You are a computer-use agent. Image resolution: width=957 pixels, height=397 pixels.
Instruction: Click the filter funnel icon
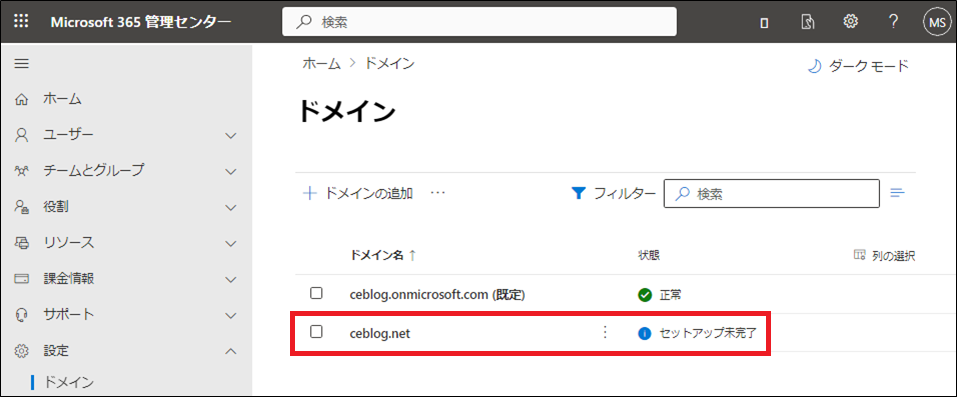coord(578,194)
